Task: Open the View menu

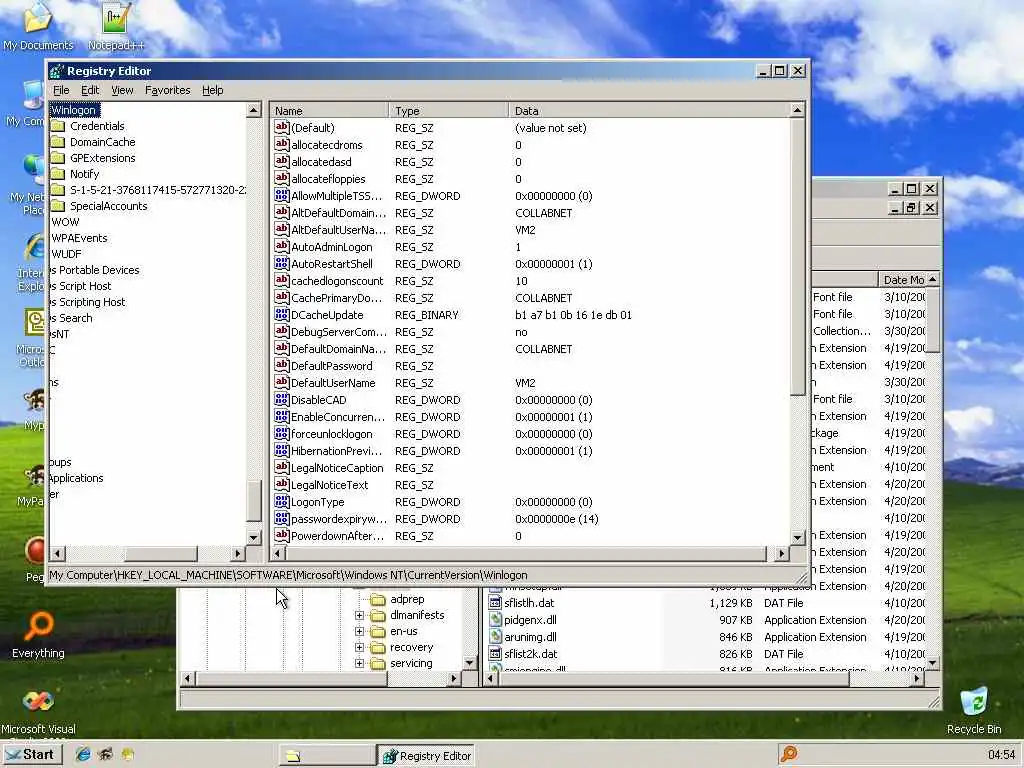Action: (x=122, y=90)
